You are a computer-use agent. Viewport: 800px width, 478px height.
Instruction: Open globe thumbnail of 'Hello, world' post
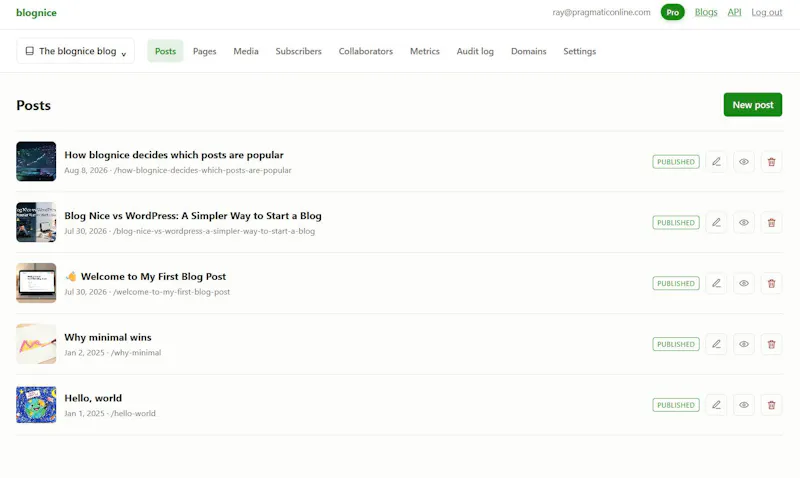pos(36,404)
